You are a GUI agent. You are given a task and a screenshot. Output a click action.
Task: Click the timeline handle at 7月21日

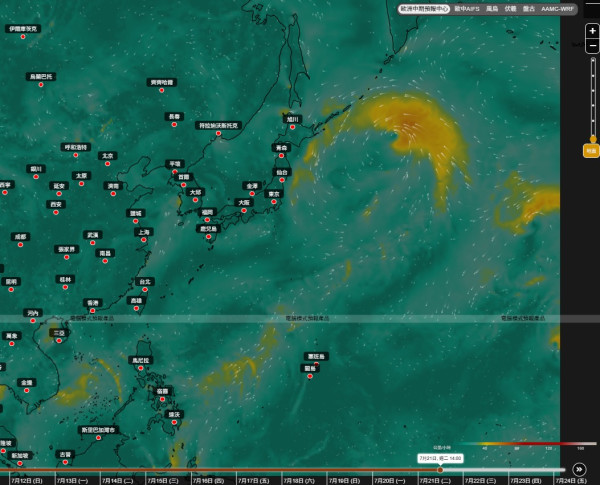tap(440, 470)
